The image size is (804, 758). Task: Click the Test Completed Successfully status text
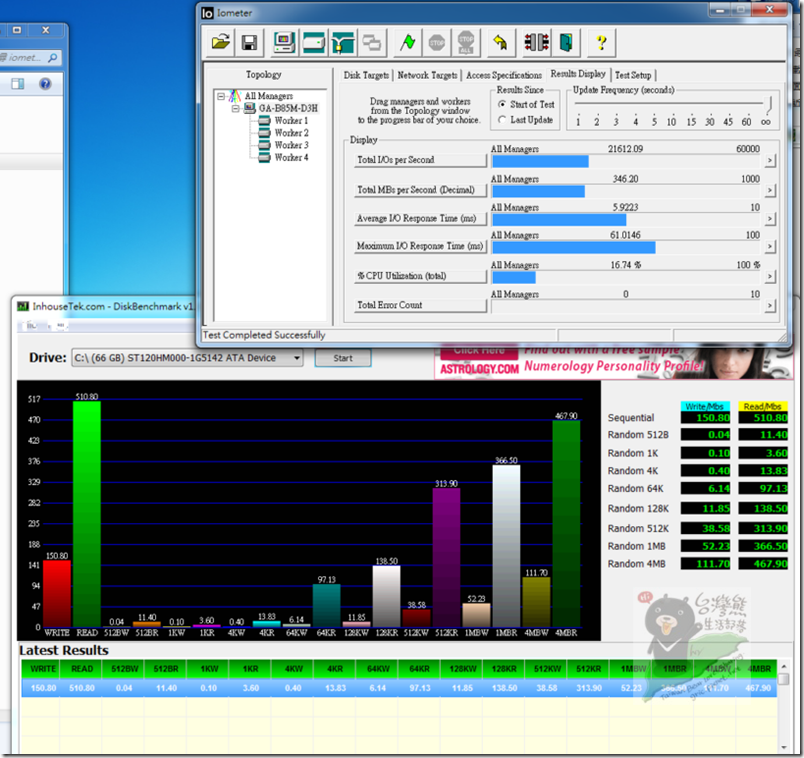click(x=264, y=335)
